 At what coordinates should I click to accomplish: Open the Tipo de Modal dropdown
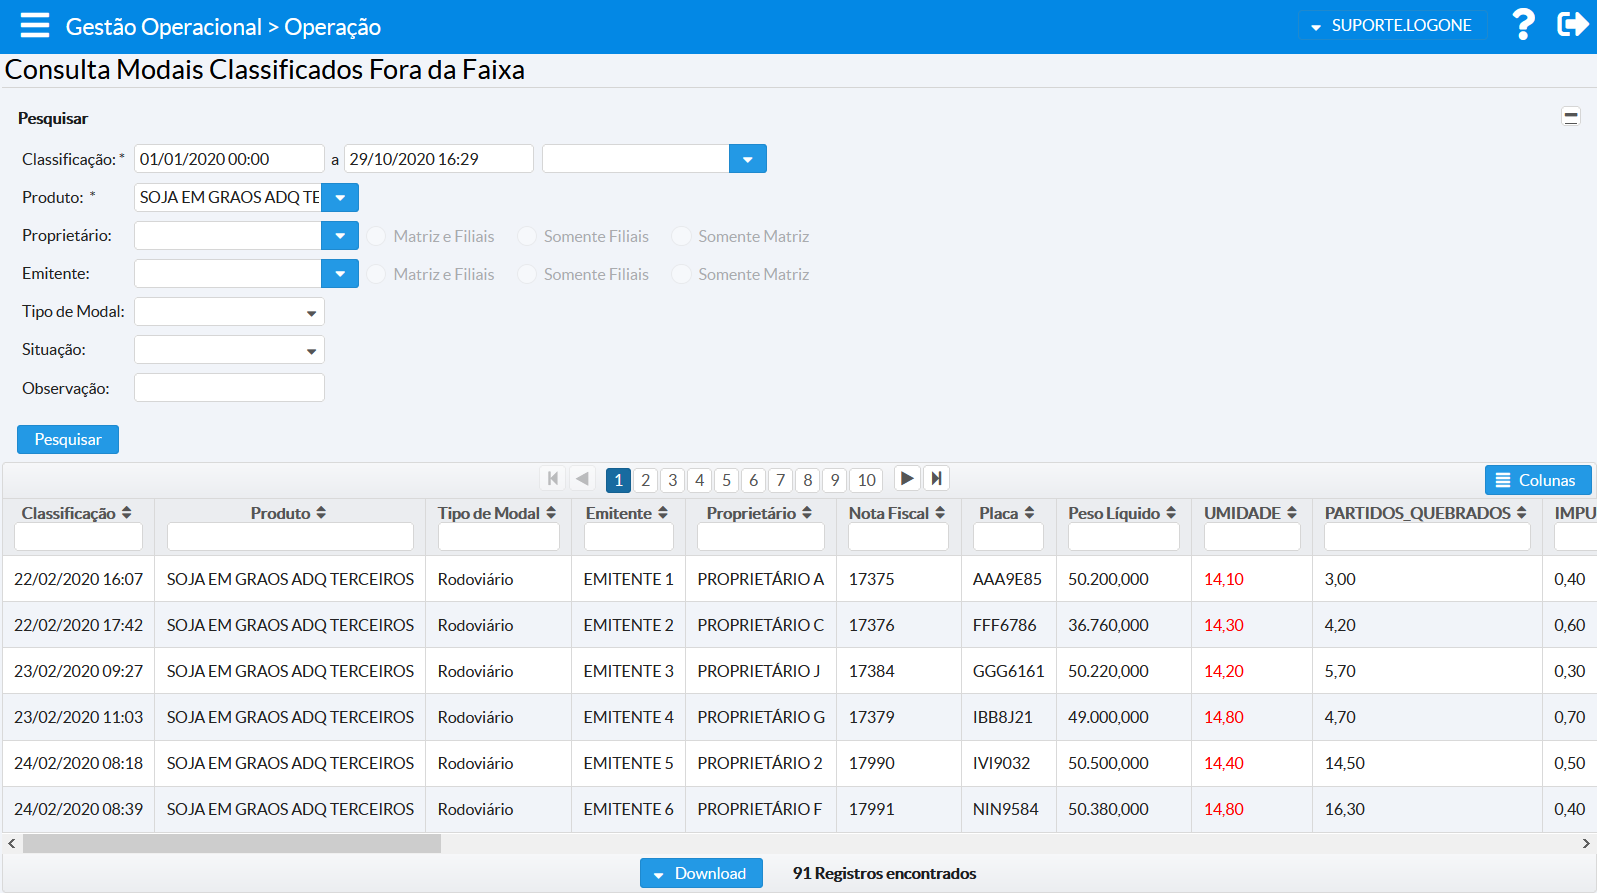[x=229, y=312]
